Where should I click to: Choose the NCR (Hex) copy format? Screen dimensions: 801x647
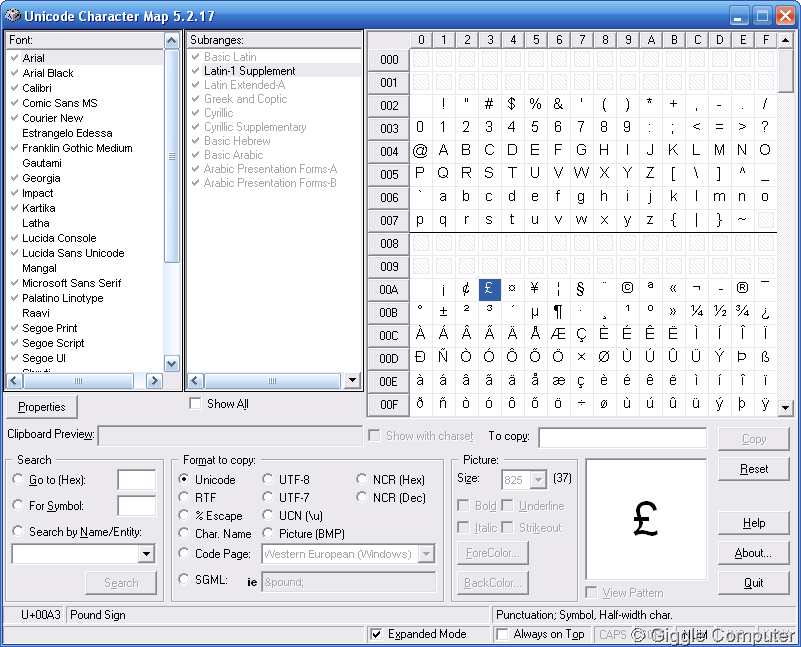click(x=362, y=479)
